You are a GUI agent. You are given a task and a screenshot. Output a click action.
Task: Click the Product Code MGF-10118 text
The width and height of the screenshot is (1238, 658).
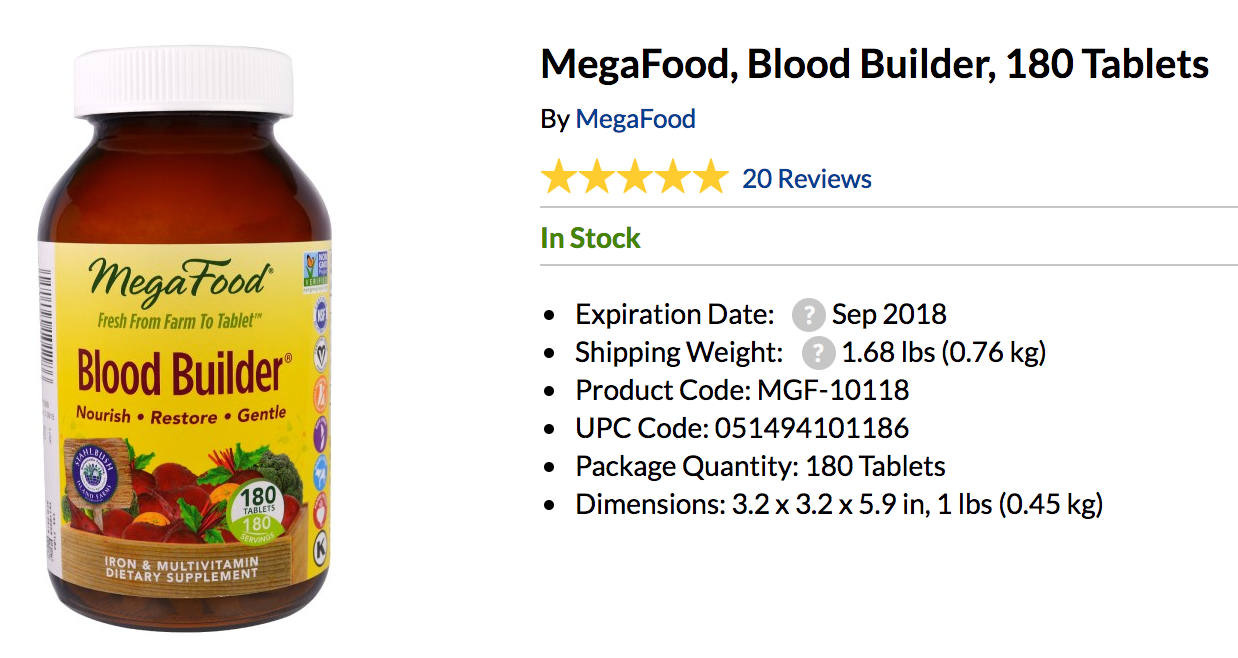pyautogui.click(x=742, y=390)
